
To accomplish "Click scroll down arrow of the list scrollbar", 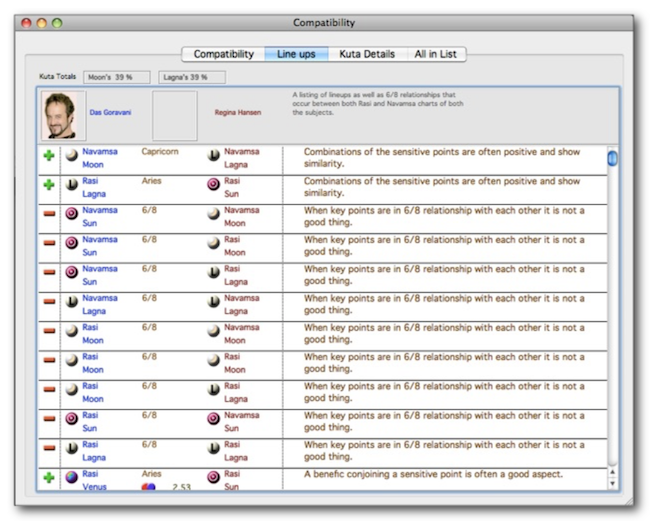I will (612, 483).
